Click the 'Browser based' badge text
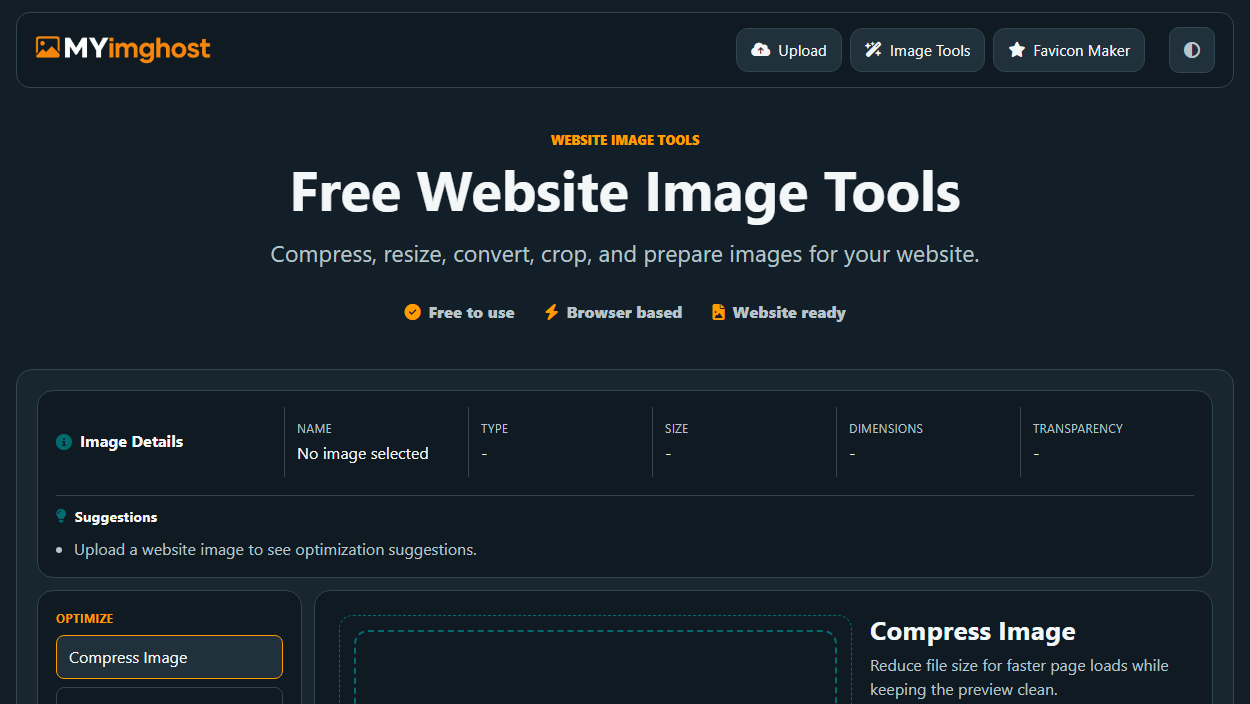This screenshot has width=1250, height=704. pos(624,313)
